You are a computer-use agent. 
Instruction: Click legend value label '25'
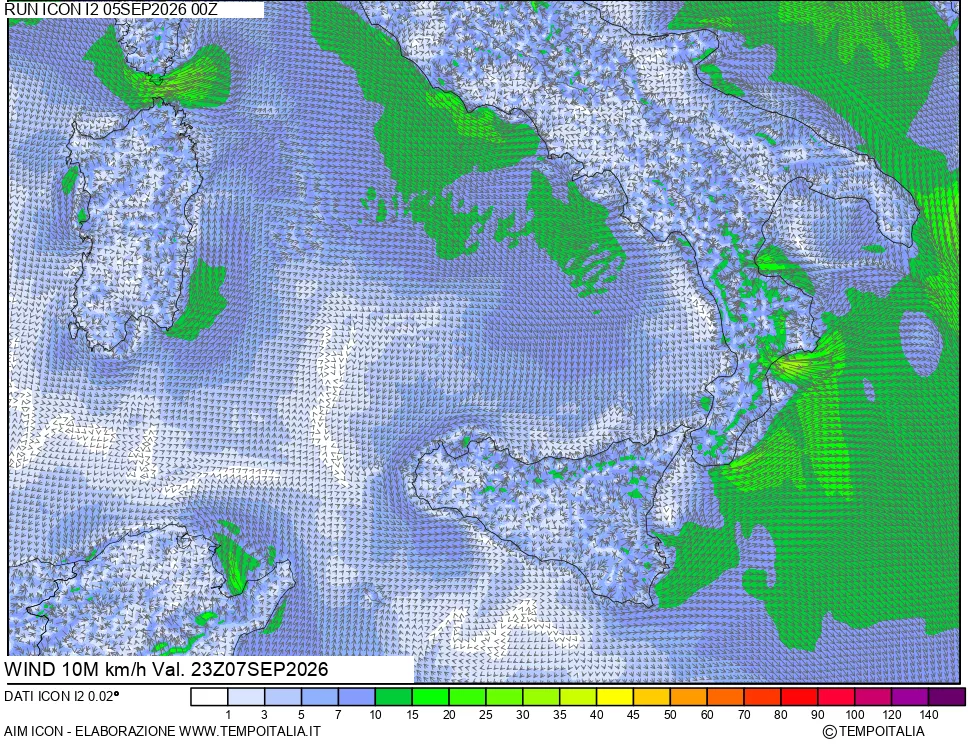[486, 715]
